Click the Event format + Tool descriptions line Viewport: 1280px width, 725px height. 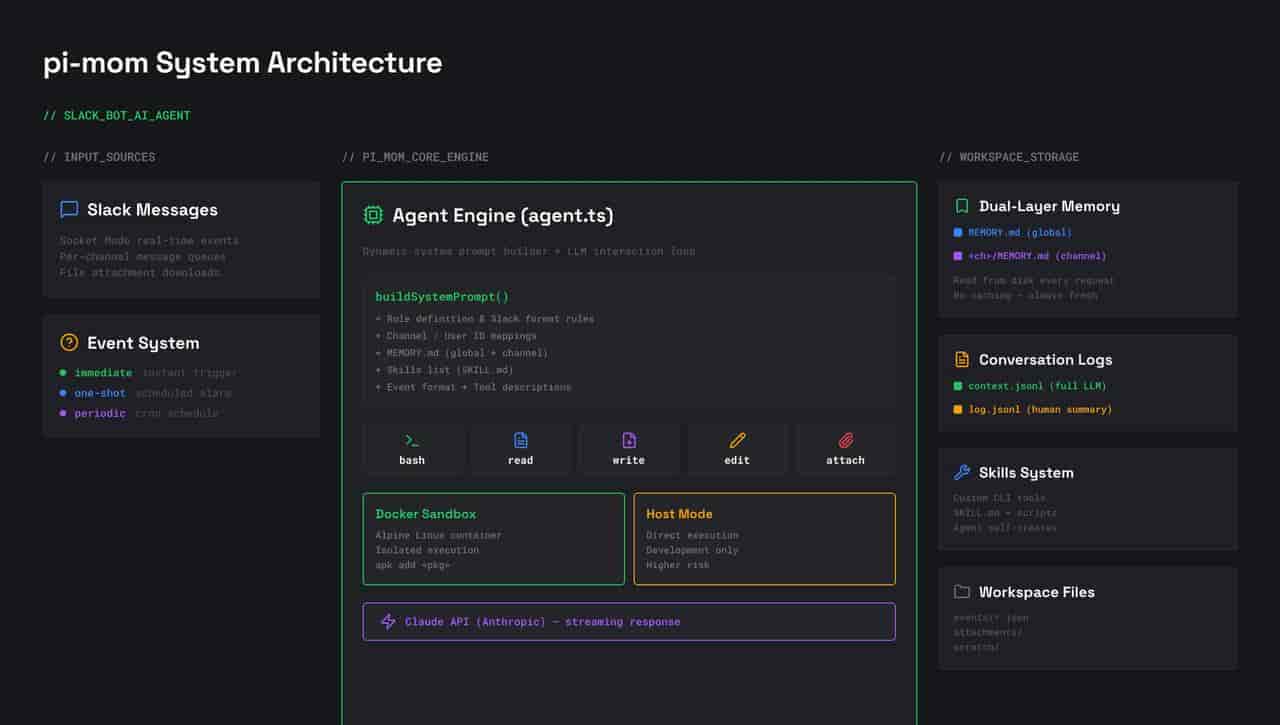point(473,387)
